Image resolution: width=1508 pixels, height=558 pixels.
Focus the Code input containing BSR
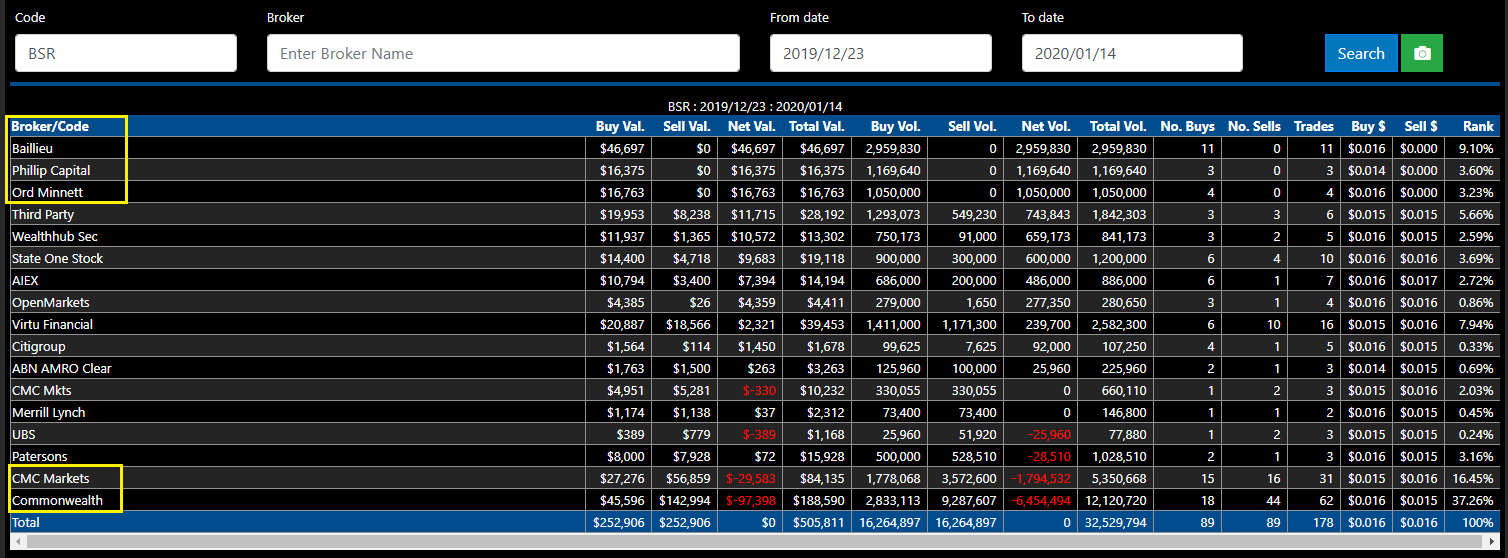pyautogui.click(x=126, y=53)
